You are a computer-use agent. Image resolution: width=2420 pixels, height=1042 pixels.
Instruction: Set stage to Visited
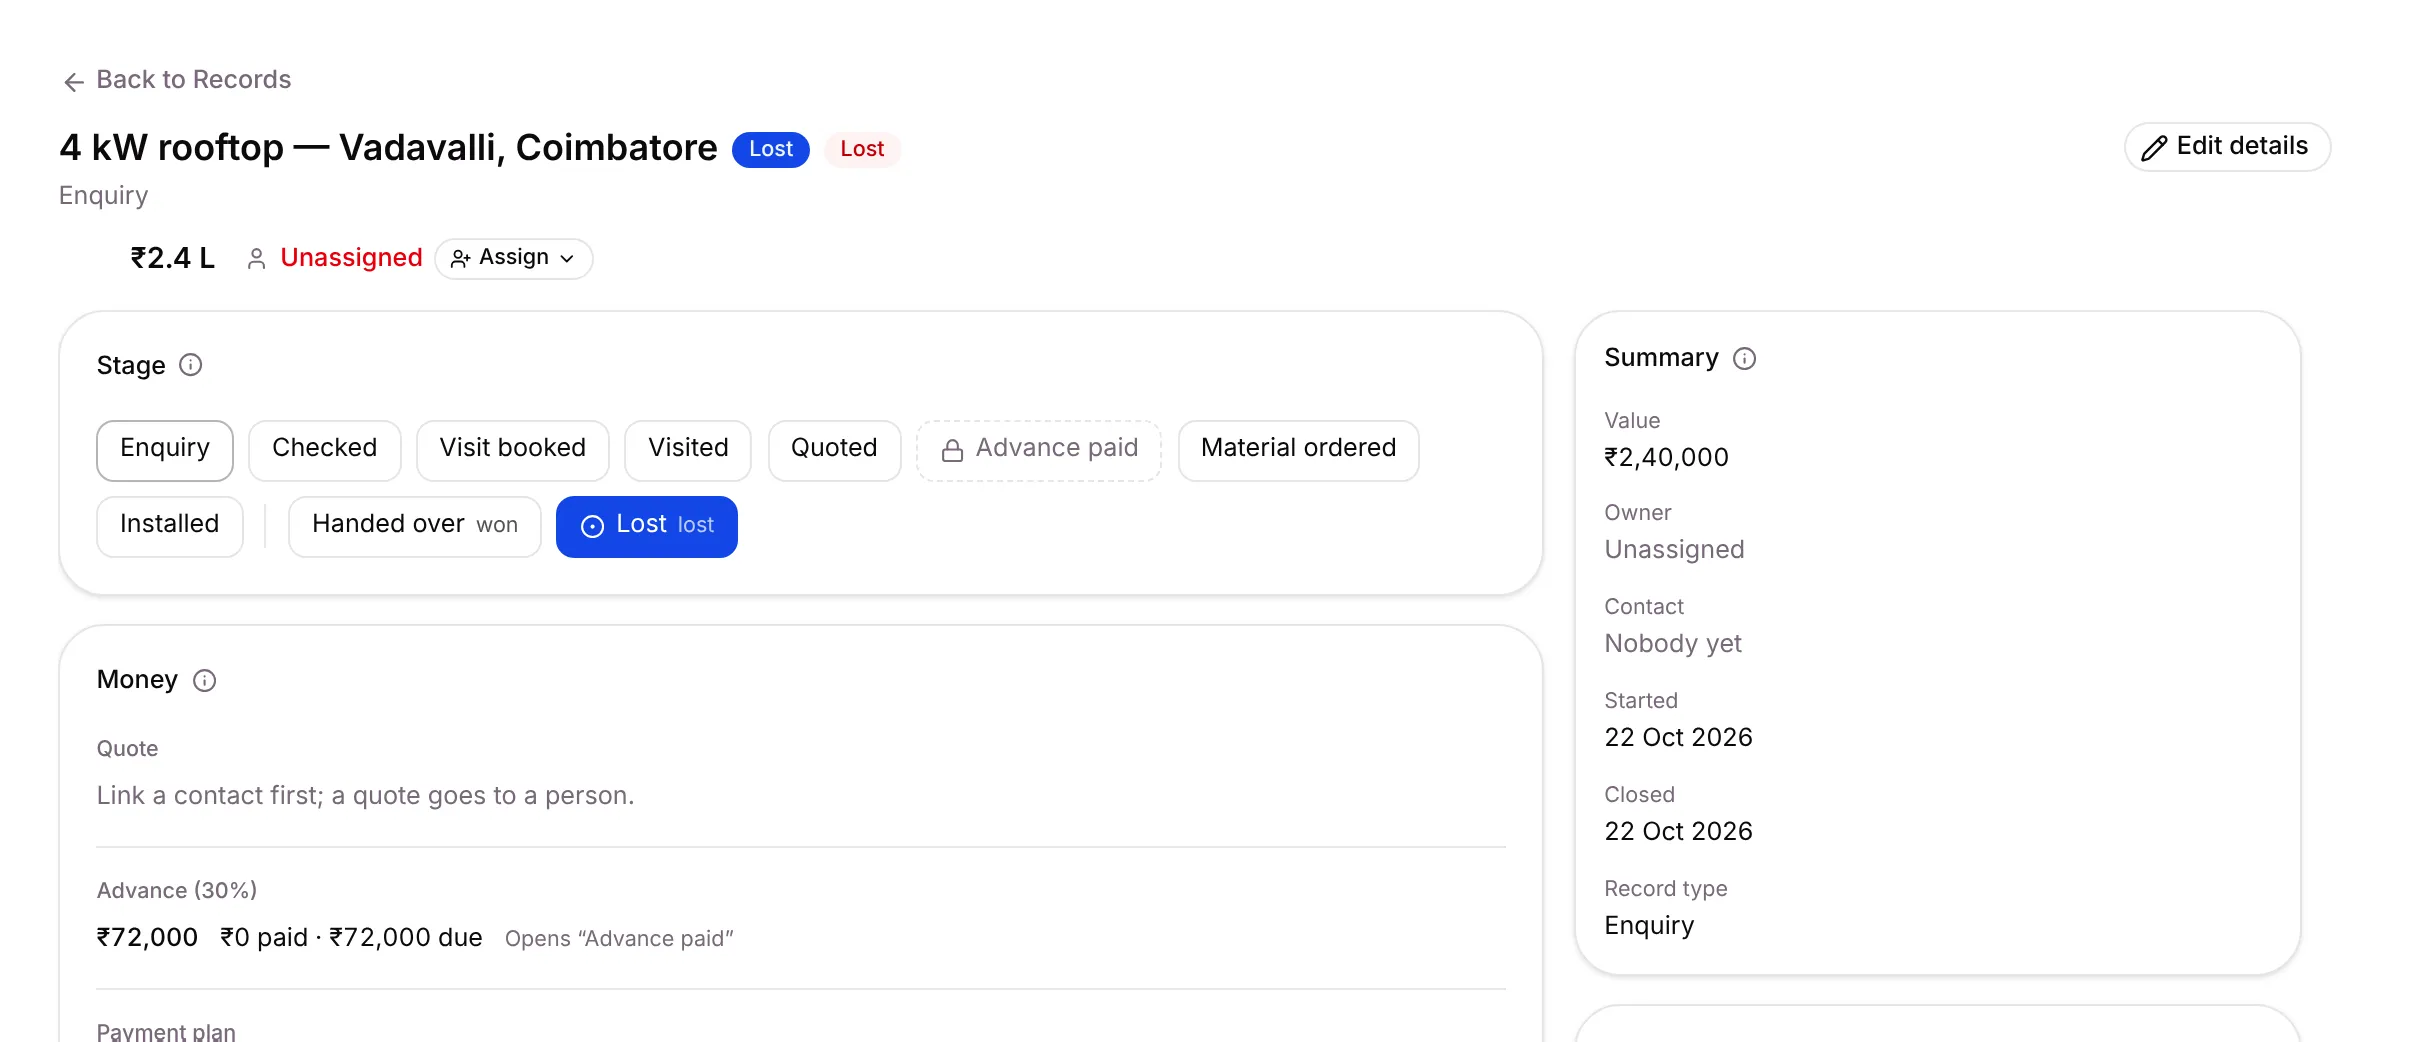pyautogui.click(x=688, y=450)
